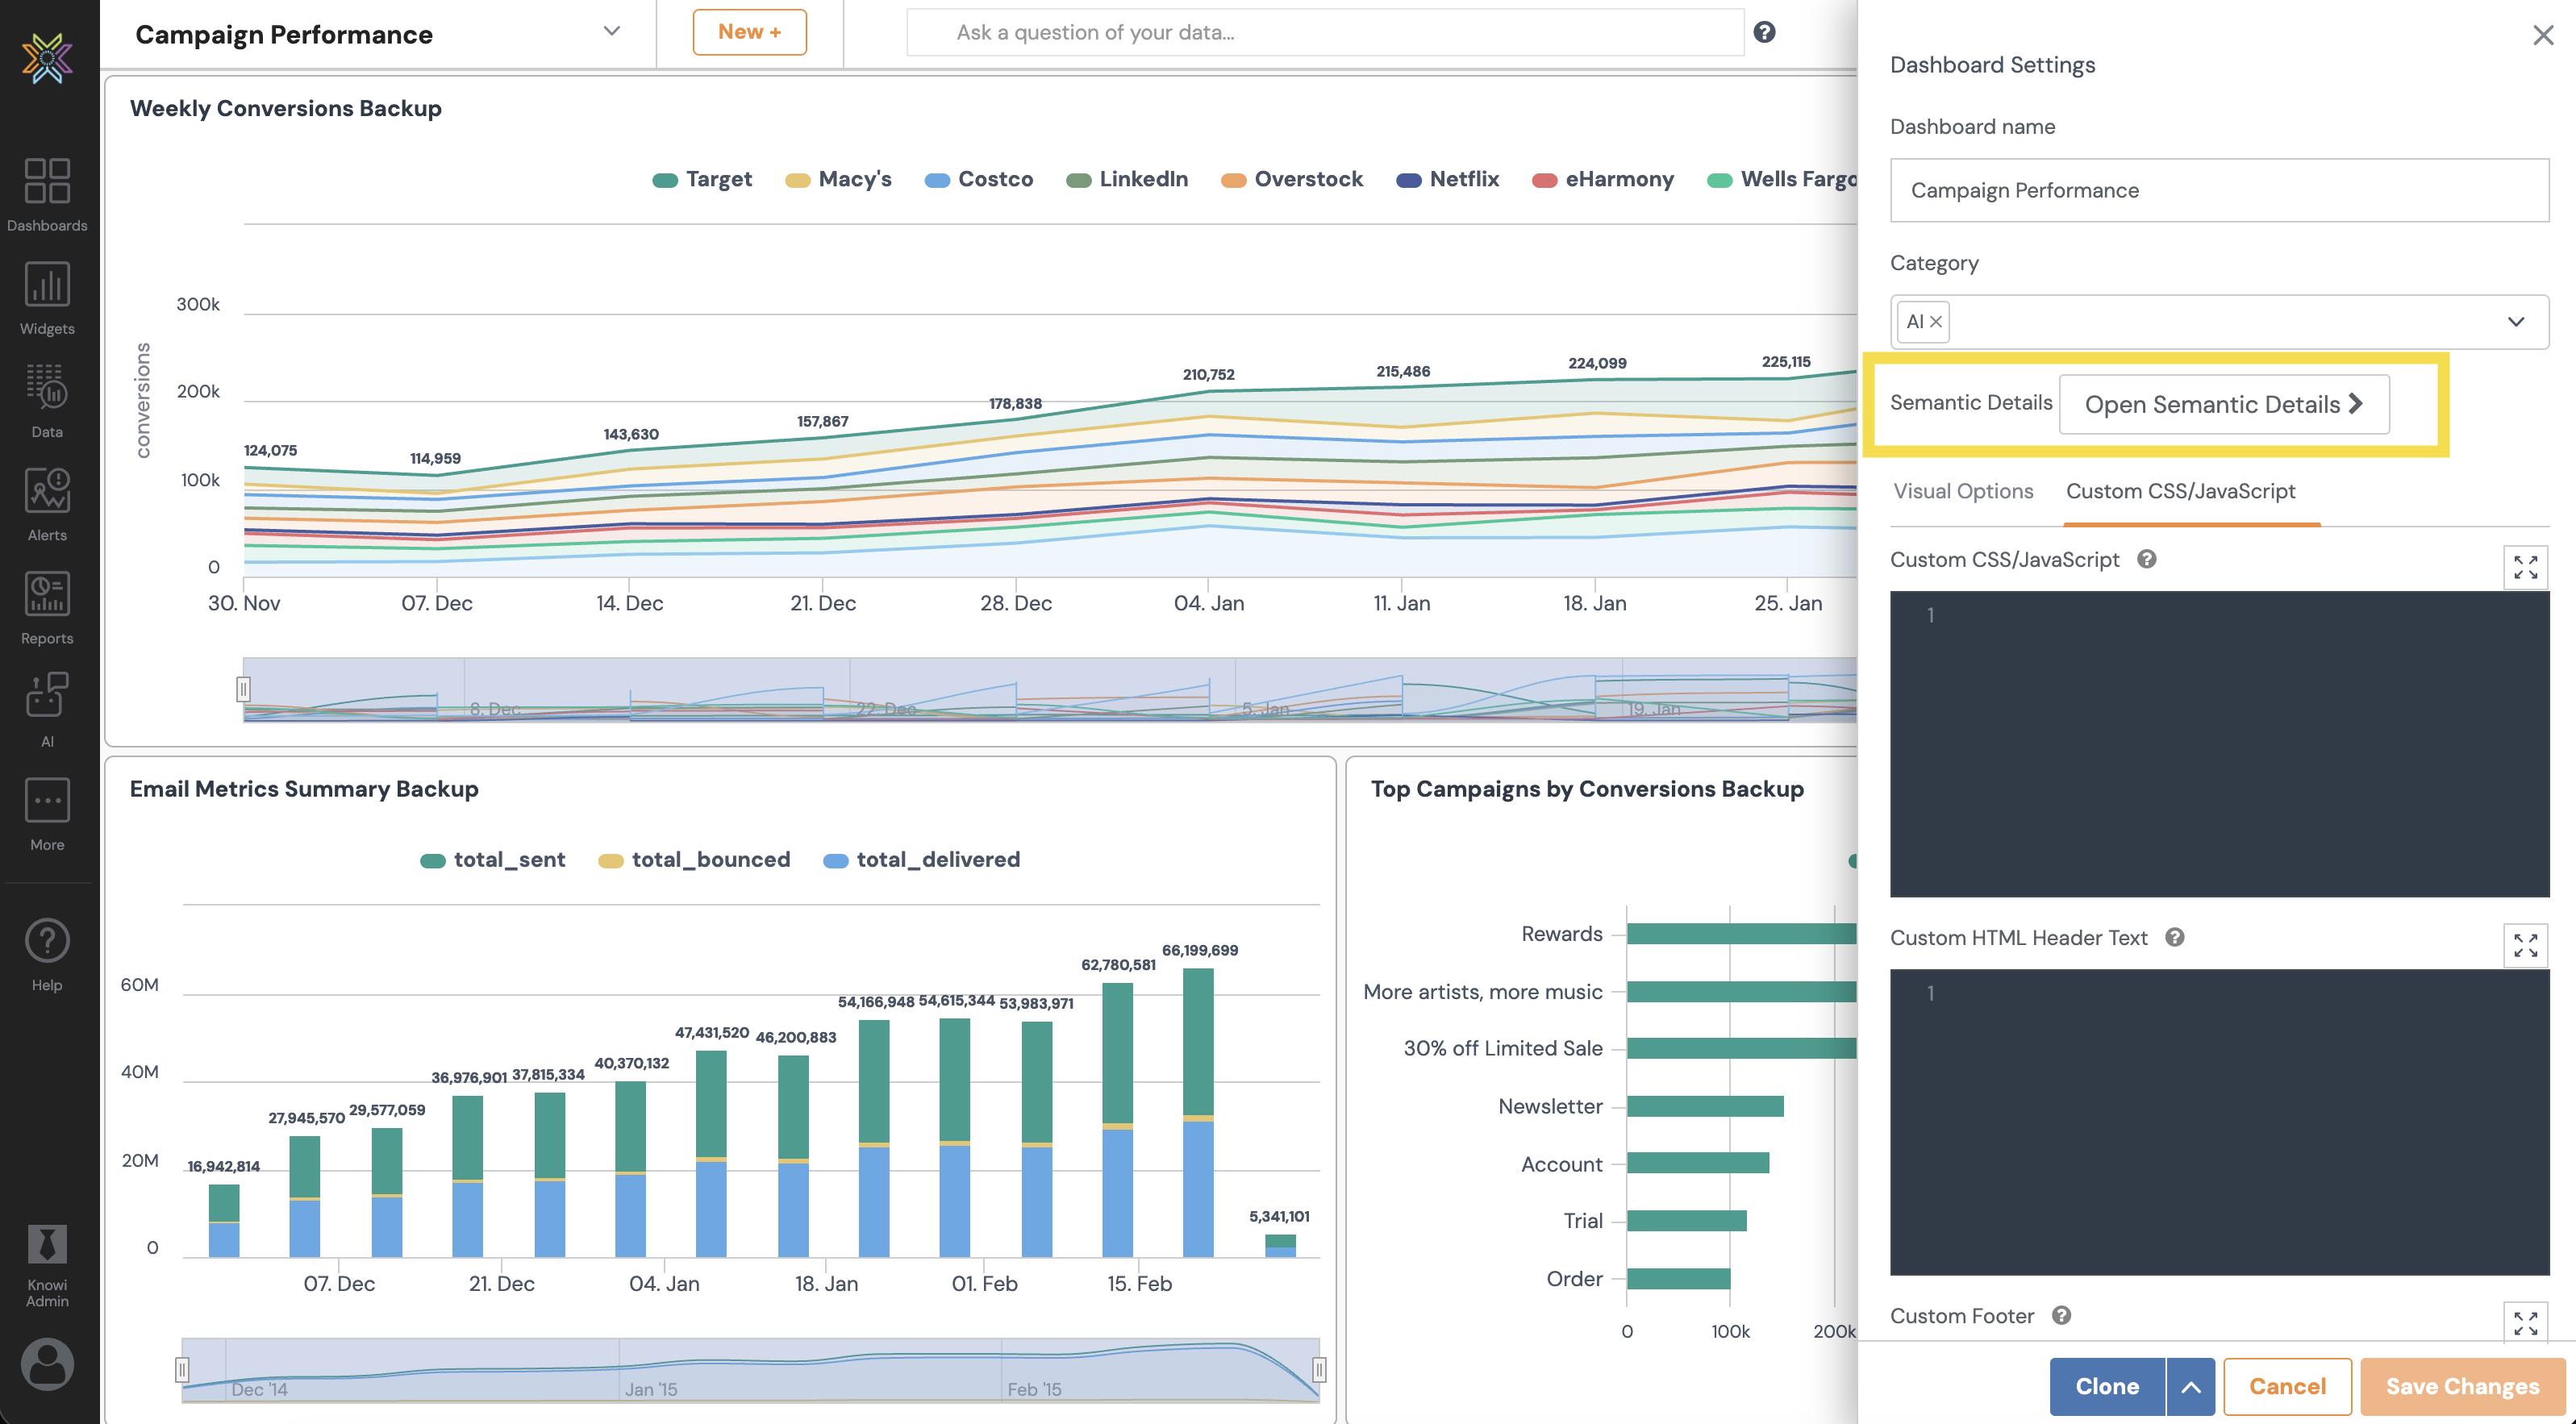Viewport: 2576px width, 1424px height.
Task: Click right handle of Email Metrics navigator
Action: point(1319,1369)
